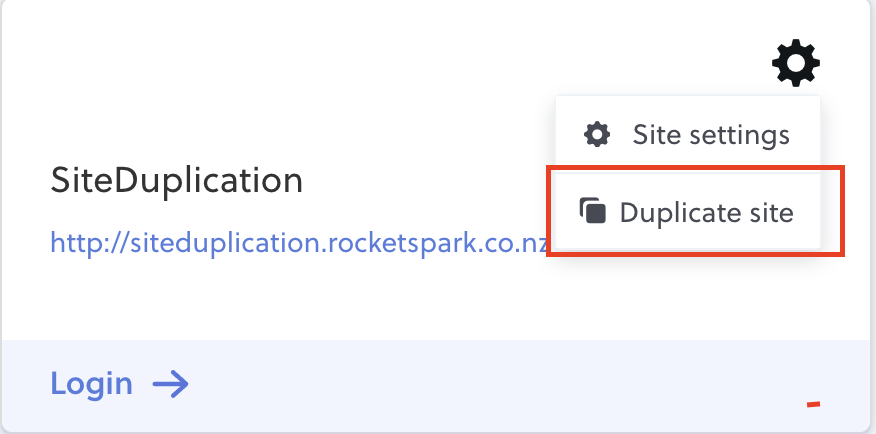Select Duplicate site from the dropdown menu
Screen dimensions: 876x434
coord(688,211)
